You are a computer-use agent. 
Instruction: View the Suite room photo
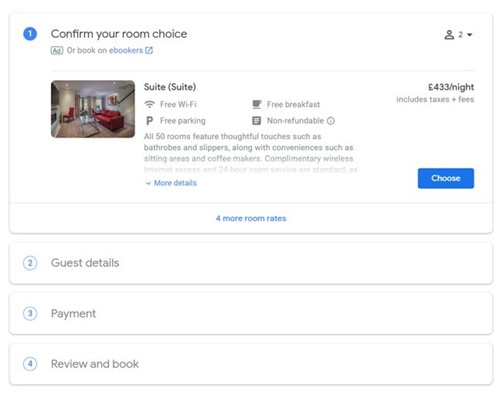pyautogui.click(x=93, y=109)
